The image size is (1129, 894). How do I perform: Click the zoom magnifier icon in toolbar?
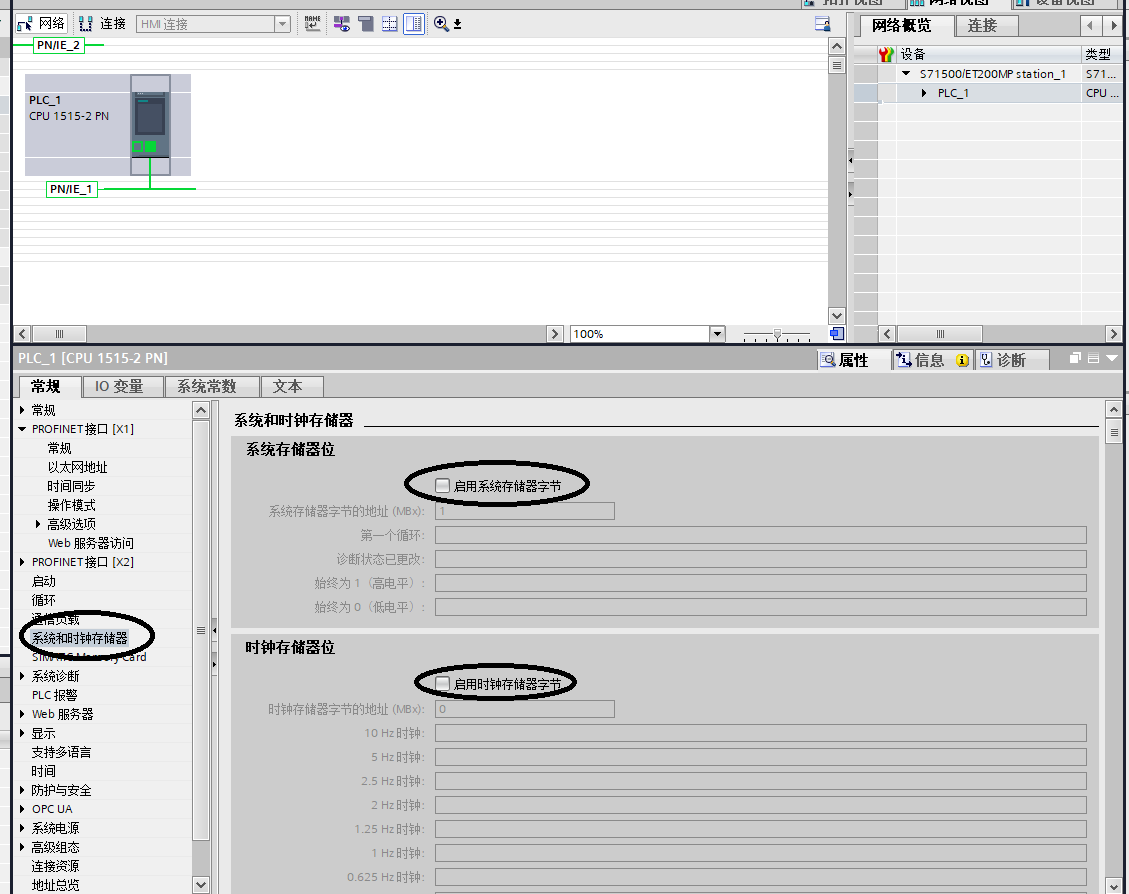441,24
